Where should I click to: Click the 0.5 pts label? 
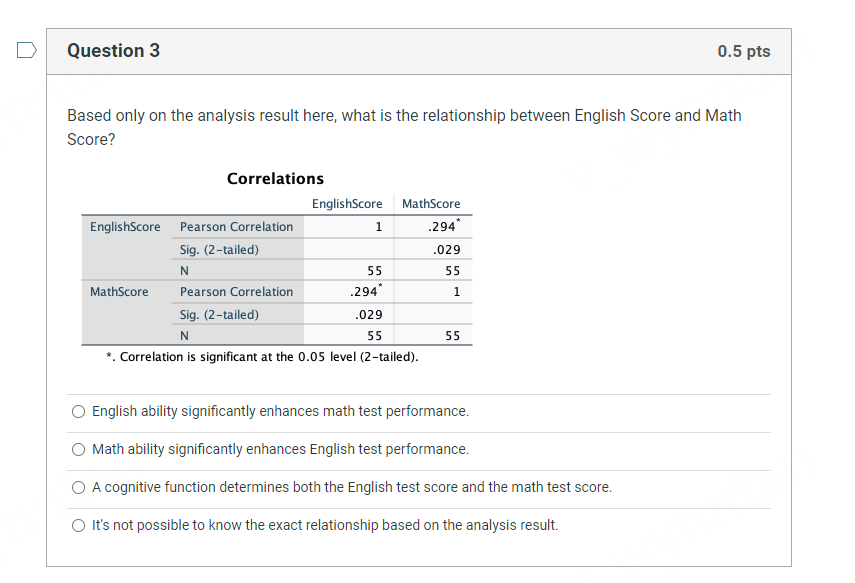coord(743,50)
